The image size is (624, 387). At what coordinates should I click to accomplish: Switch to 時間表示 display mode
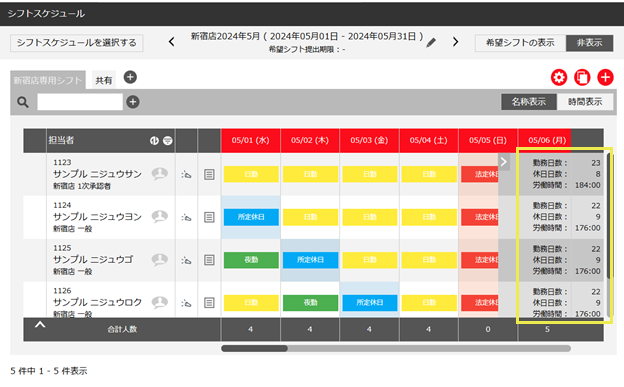[x=585, y=102]
